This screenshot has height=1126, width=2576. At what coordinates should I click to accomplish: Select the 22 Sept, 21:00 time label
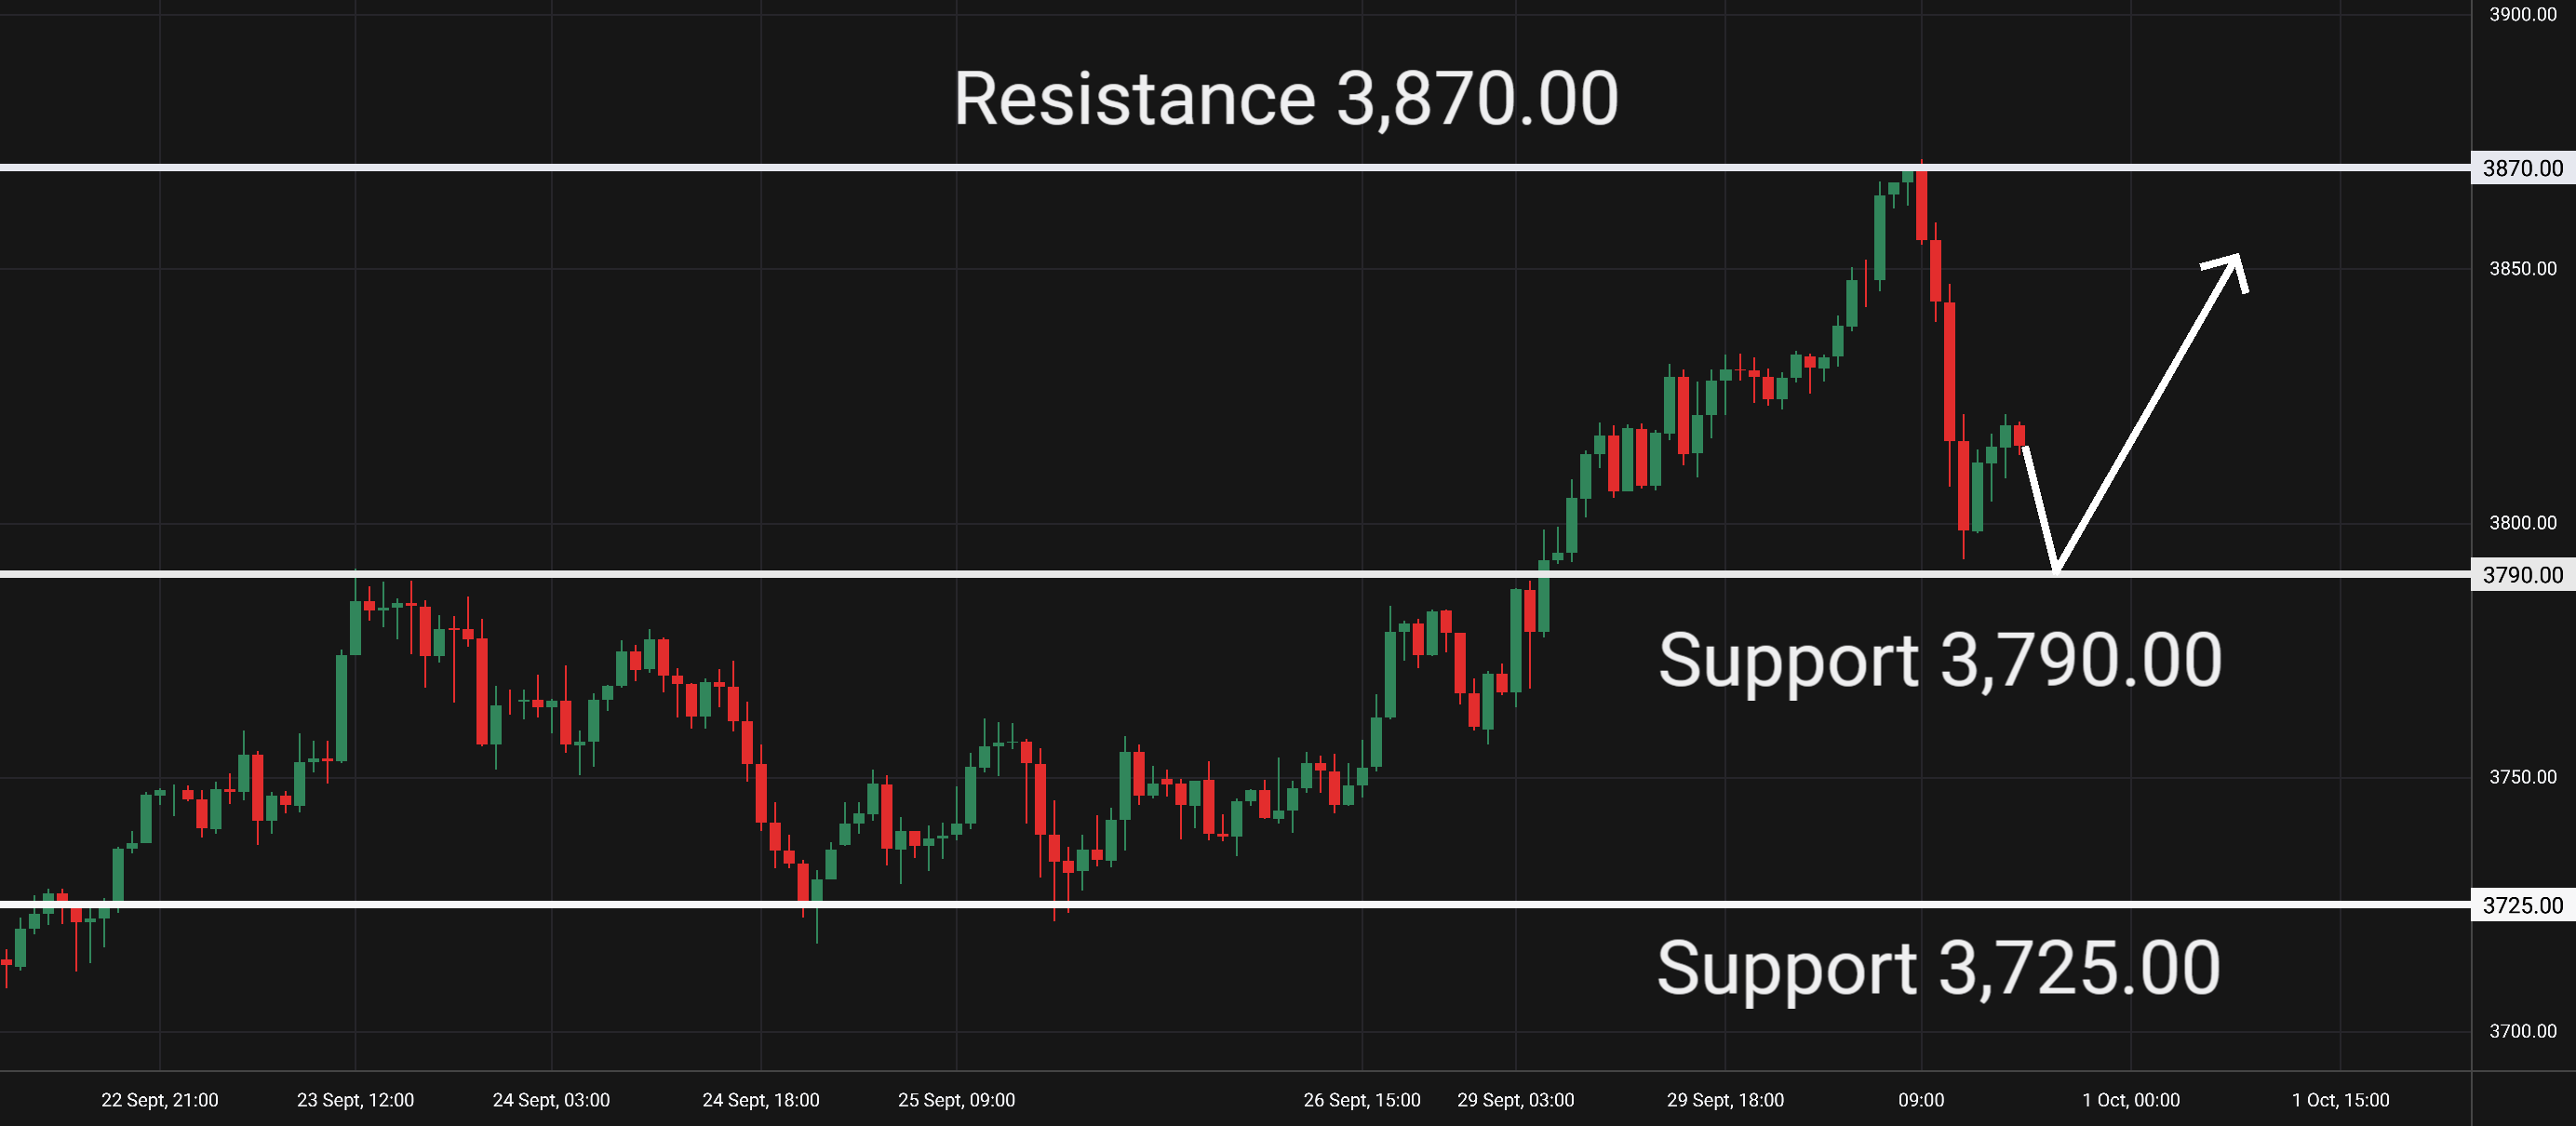tap(160, 1100)
